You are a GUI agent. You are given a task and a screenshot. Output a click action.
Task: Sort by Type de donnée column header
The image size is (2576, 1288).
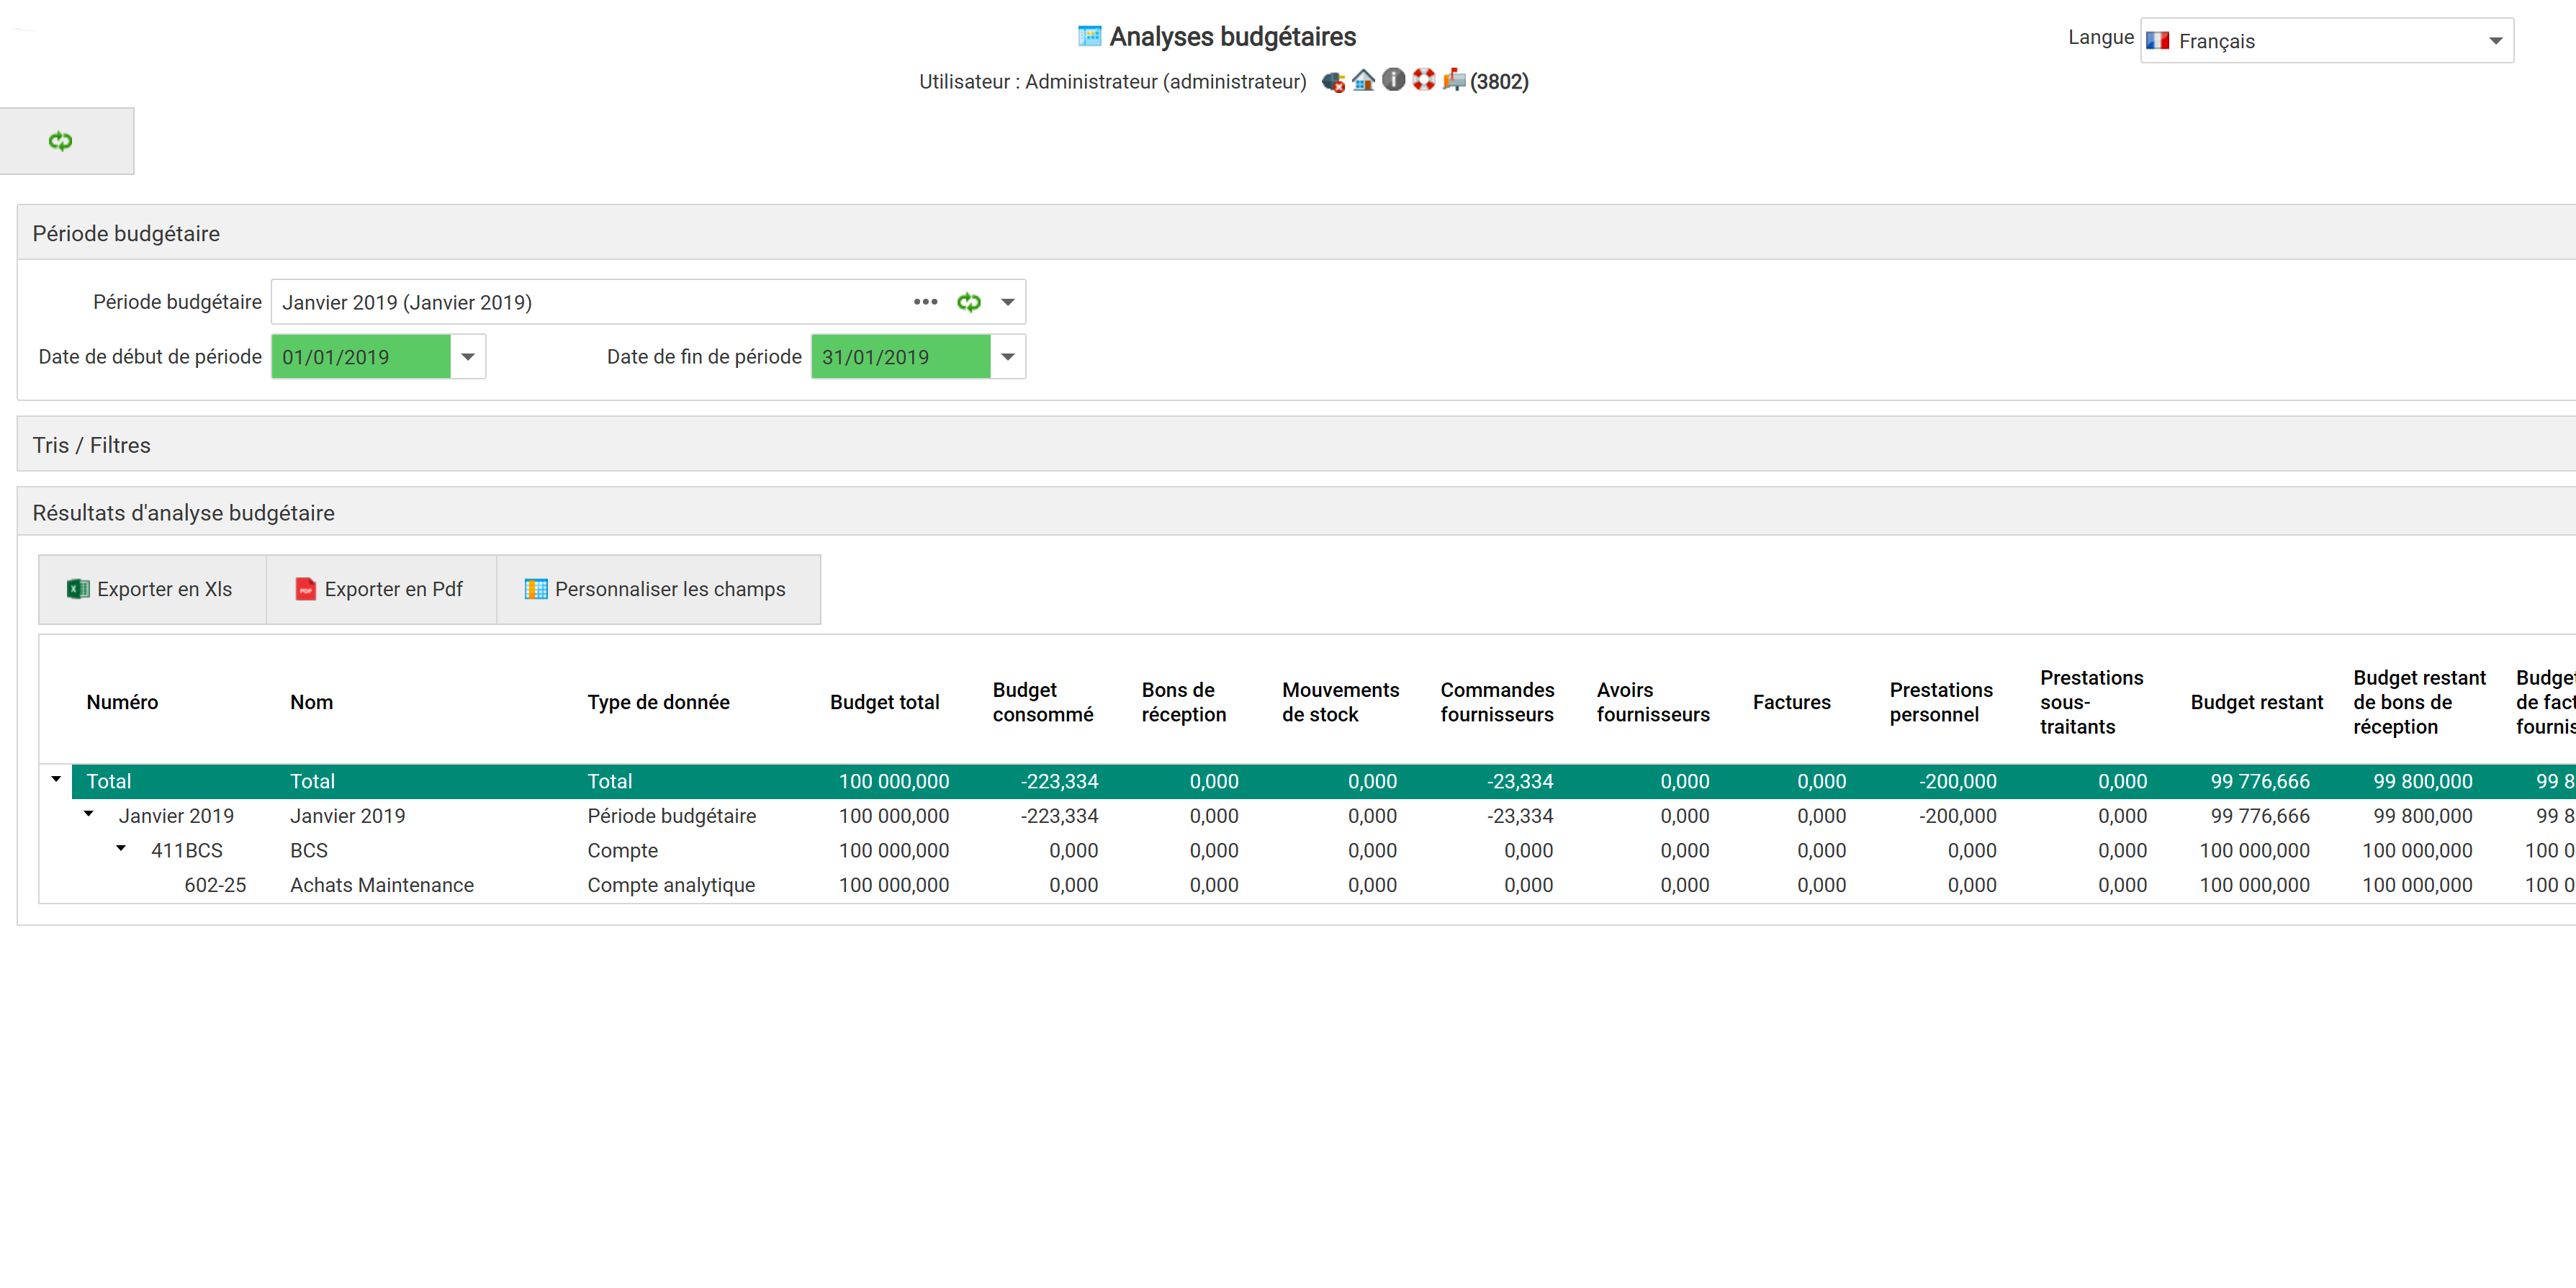click(x=658, y=702)
